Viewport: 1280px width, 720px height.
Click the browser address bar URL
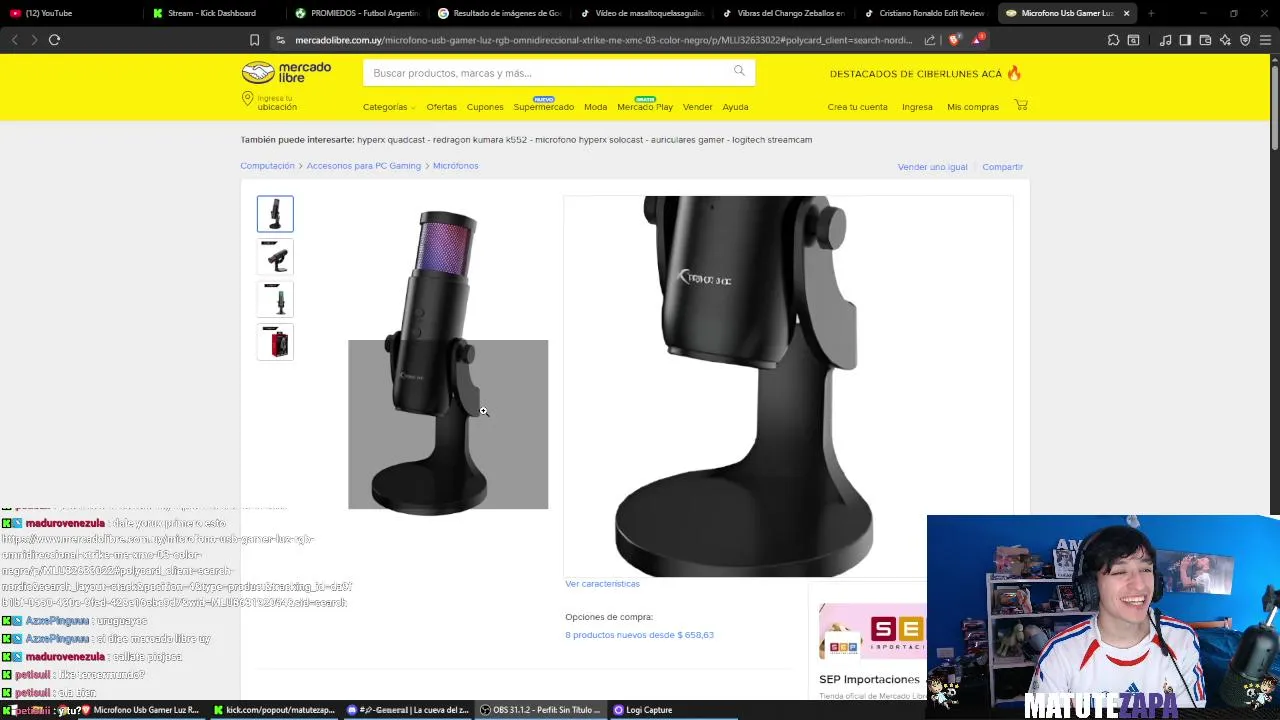[x=603, y=40]
